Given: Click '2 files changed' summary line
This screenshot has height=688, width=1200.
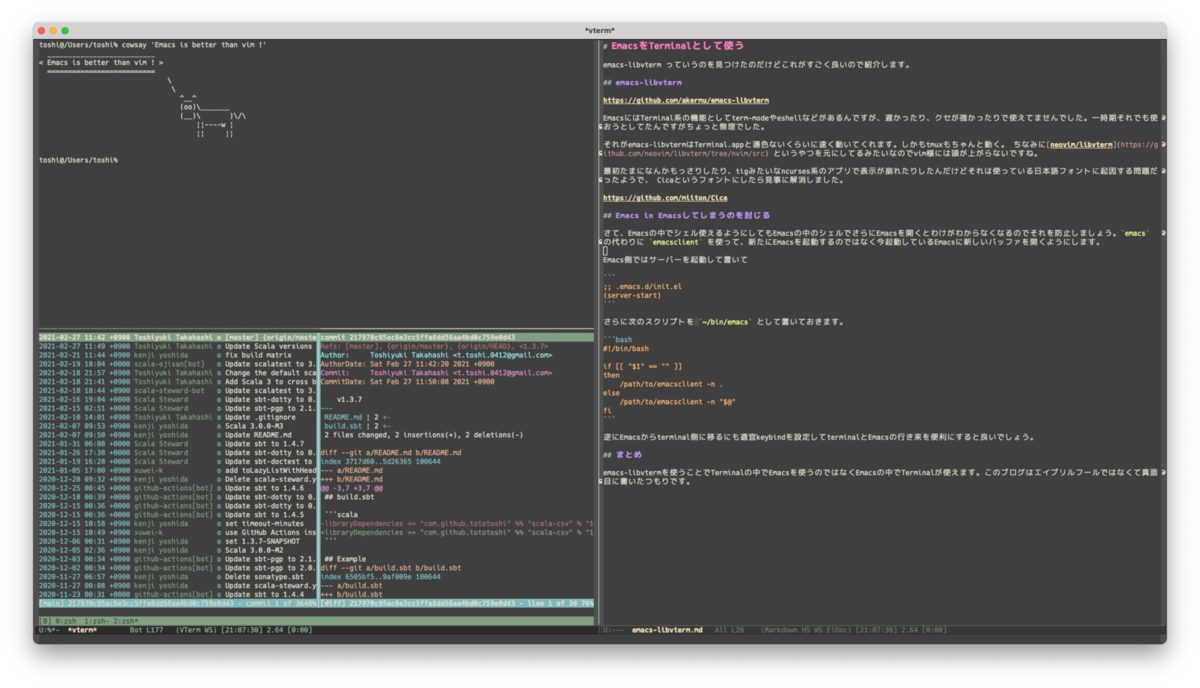Looking at the screenshot, I should pos(422,436).
